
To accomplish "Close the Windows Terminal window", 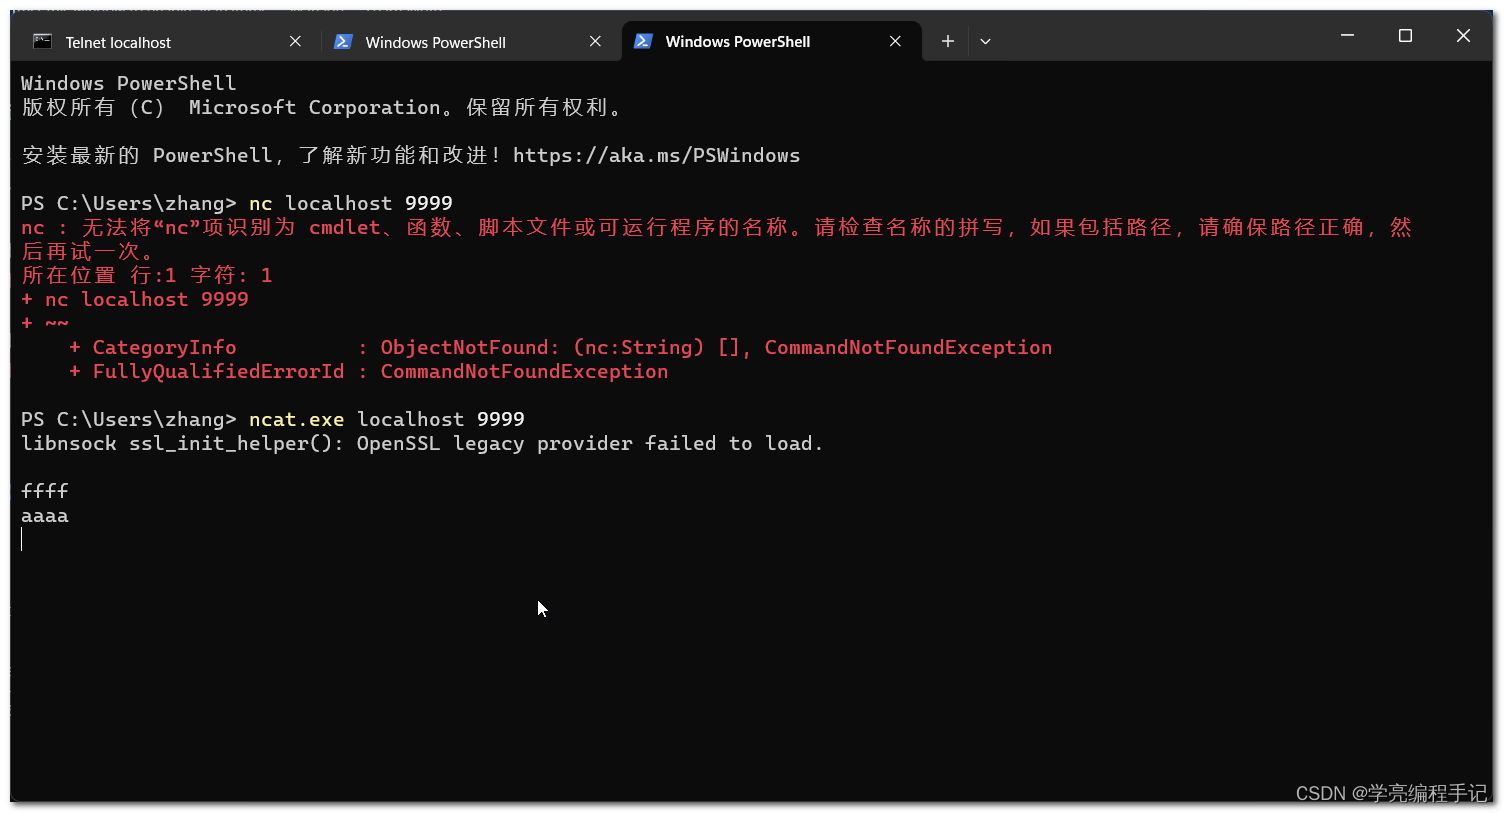I will tap(1463, 36).
